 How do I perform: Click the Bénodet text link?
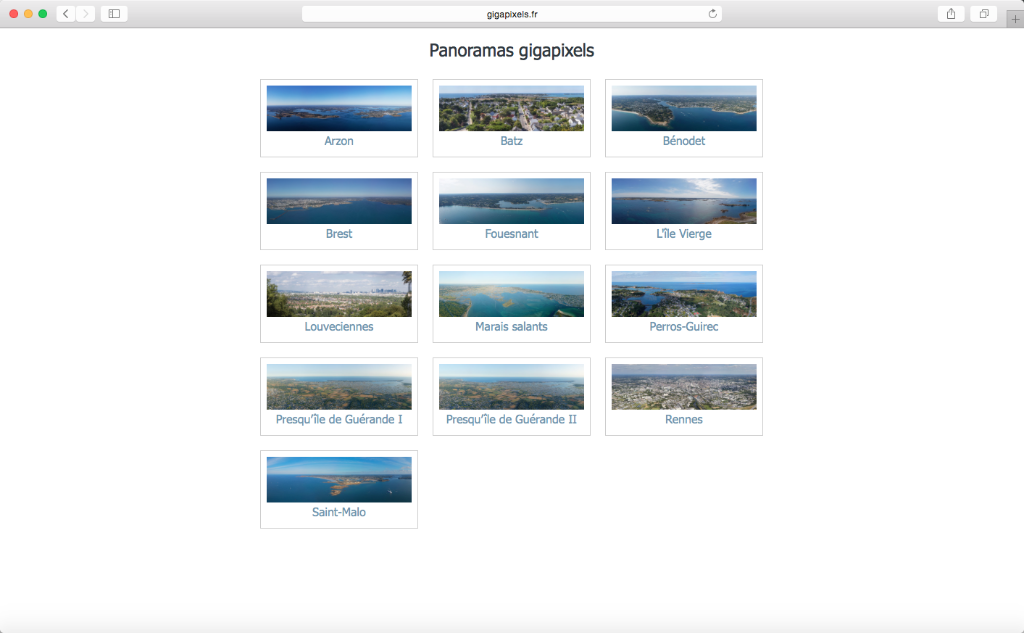[x=684, y=141]
